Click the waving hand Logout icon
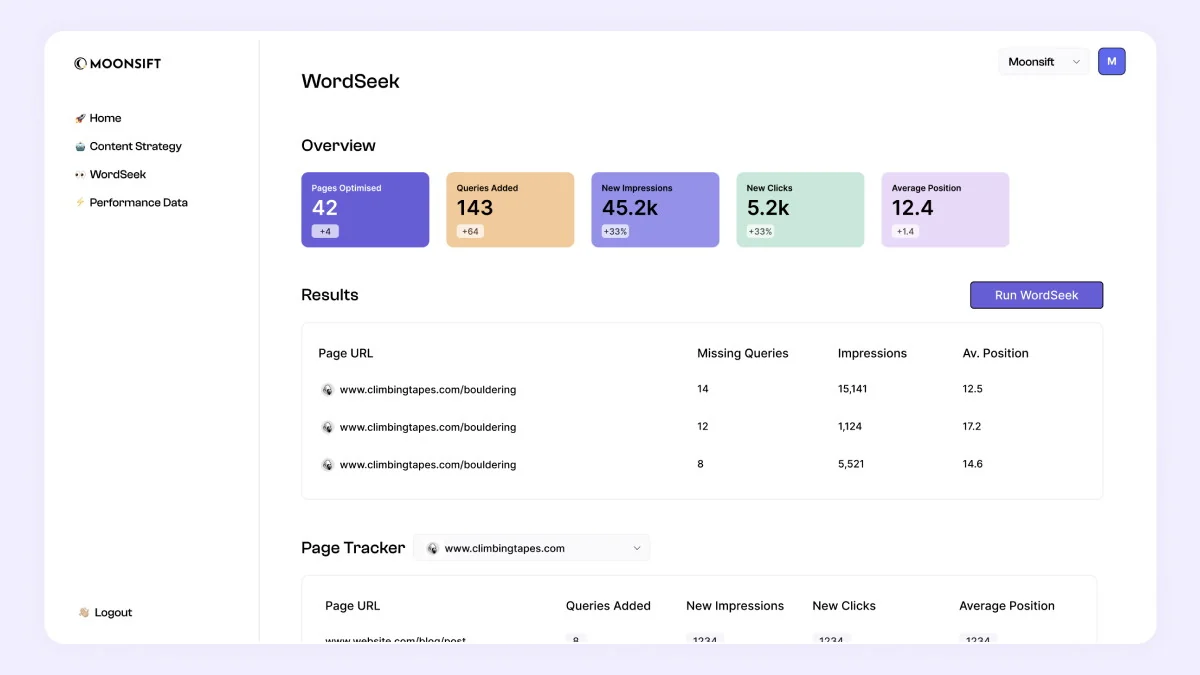Image resolution: width=1200 pixels, height=675 pixels. (x=84, y=612)
